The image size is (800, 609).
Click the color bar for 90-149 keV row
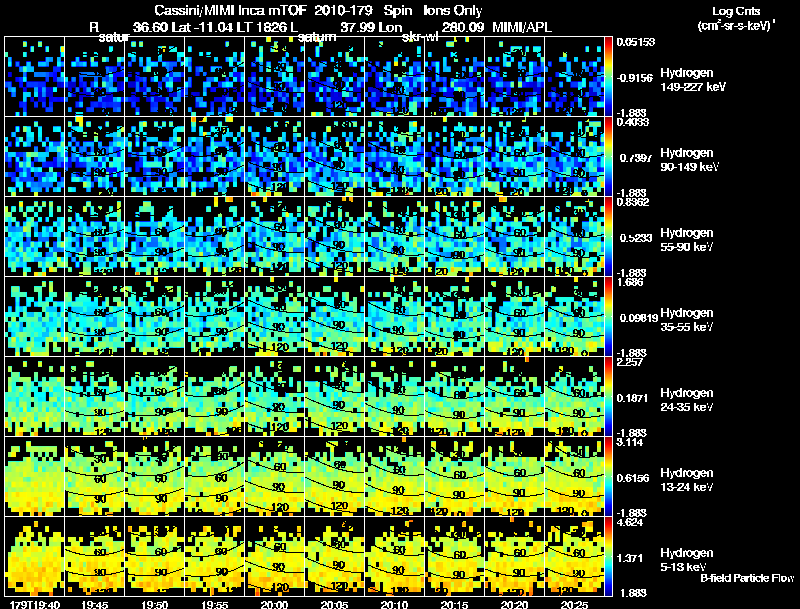pos(609,156)
